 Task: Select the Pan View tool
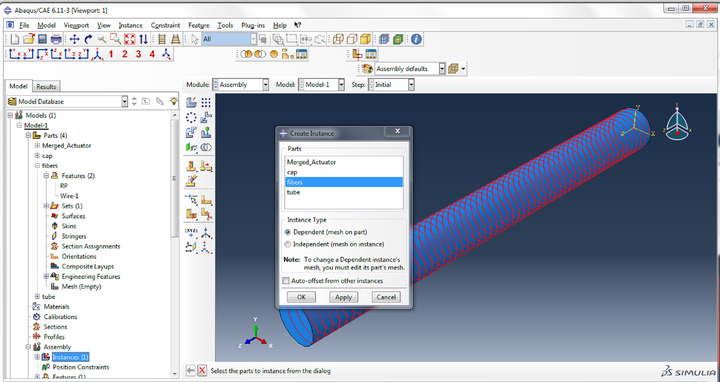tap(74, 39)
